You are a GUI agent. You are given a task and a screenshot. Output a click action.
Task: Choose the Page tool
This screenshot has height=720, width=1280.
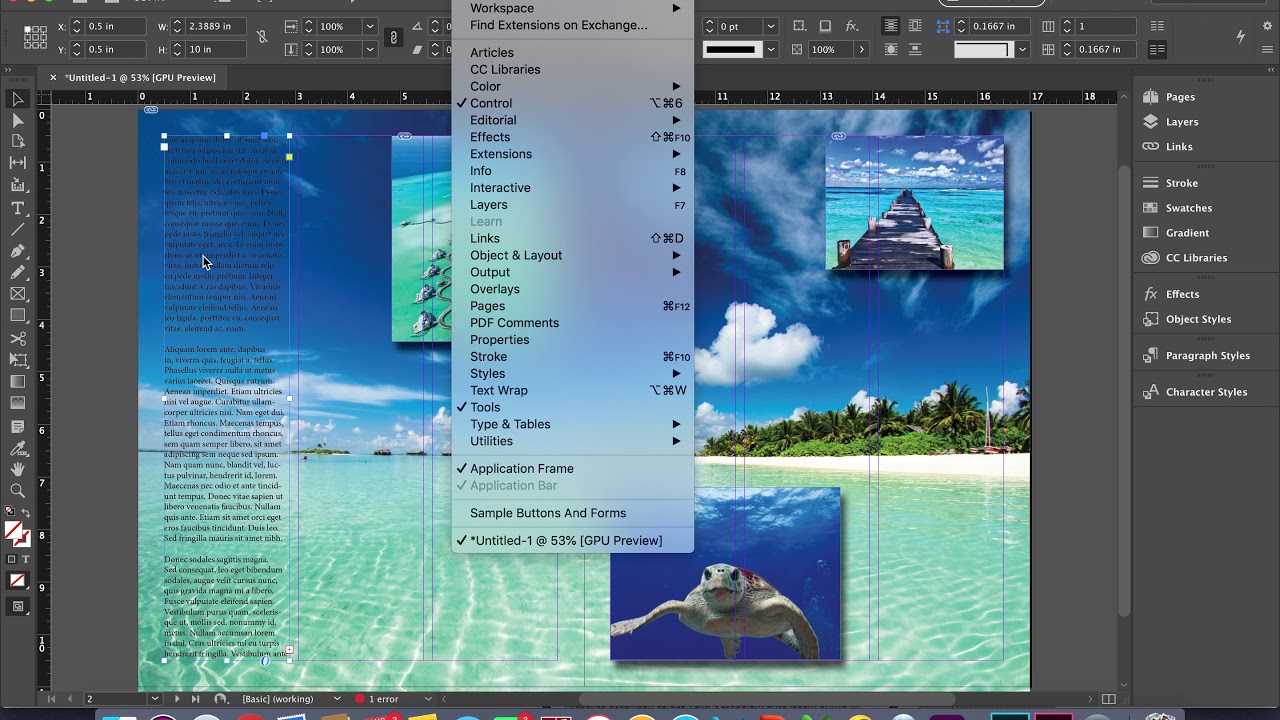[x=17, y=141]
